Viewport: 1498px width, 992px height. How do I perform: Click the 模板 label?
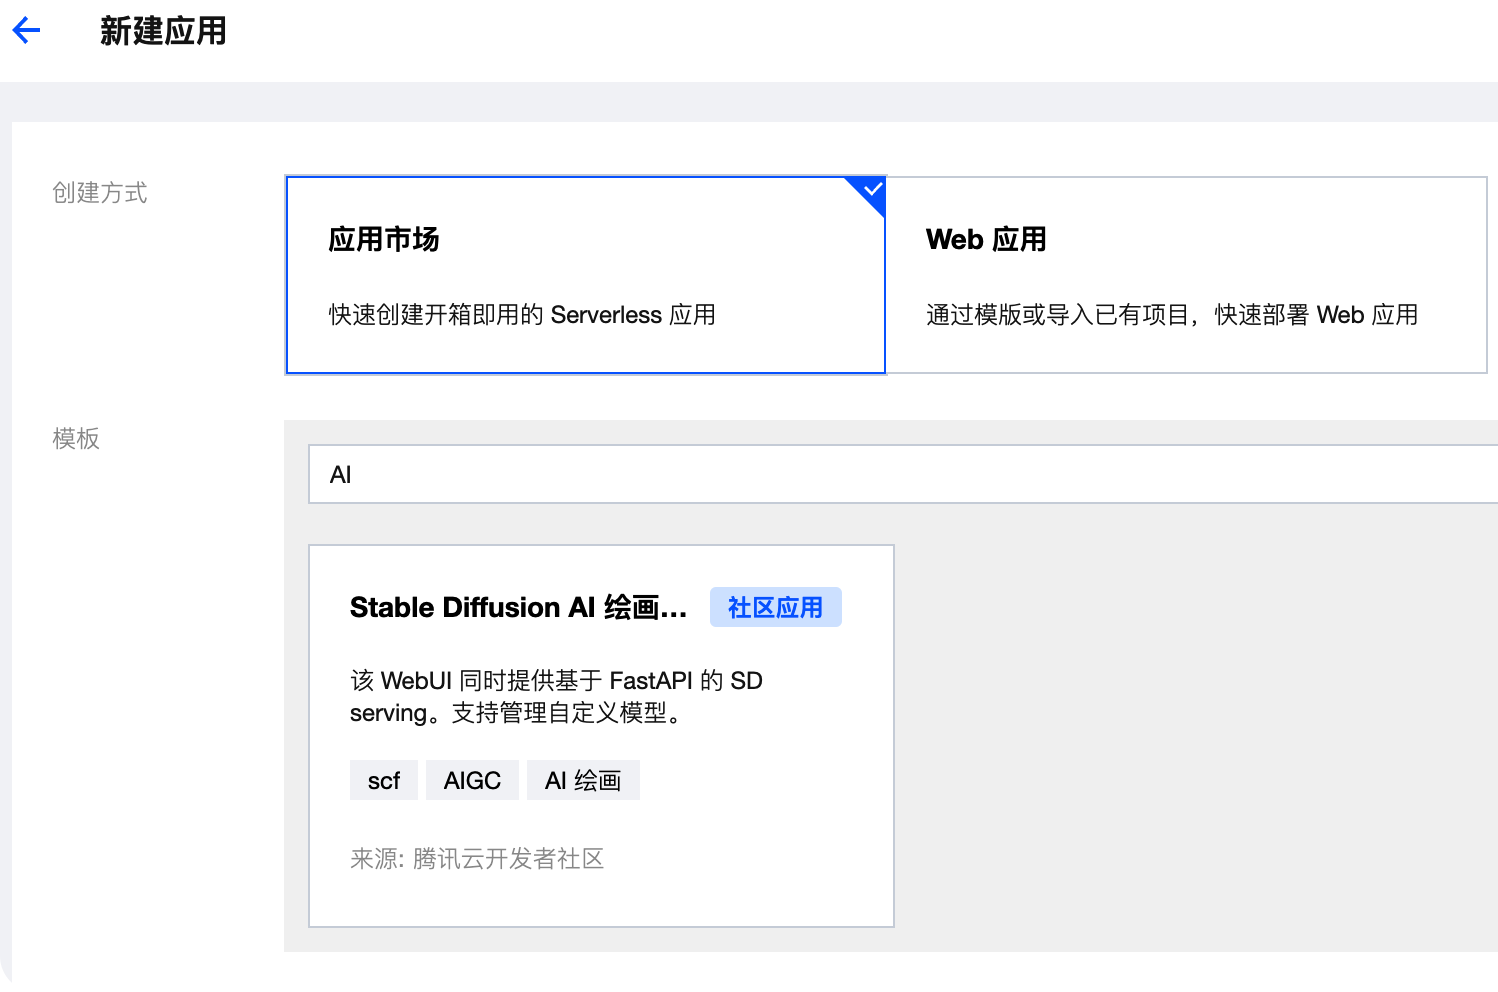(x=76, y=438)
